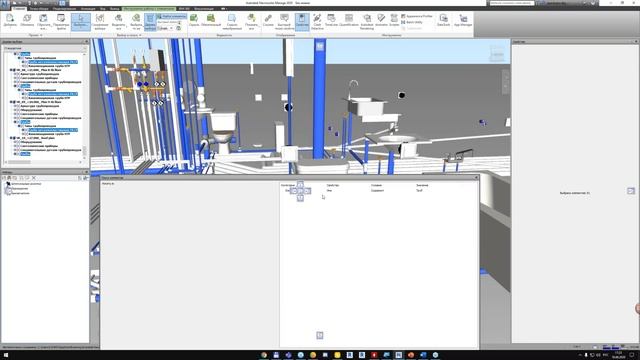Close the Selection Tree panel
The image size is (640, 360).
[86, 42]
